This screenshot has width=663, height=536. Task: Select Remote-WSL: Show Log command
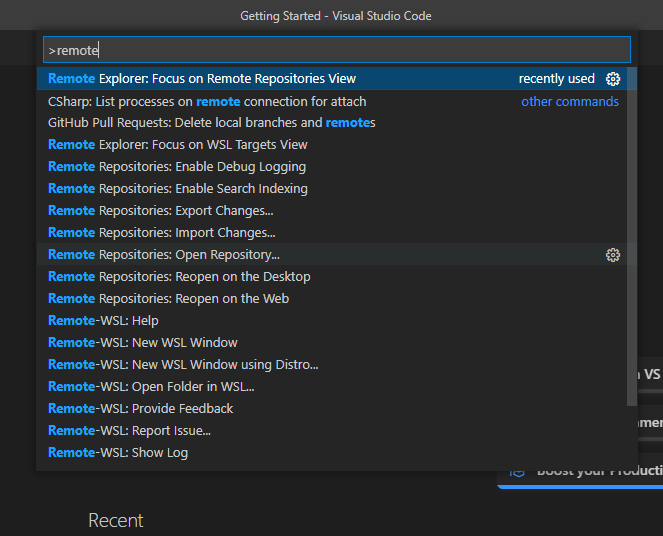click(118, 453)
